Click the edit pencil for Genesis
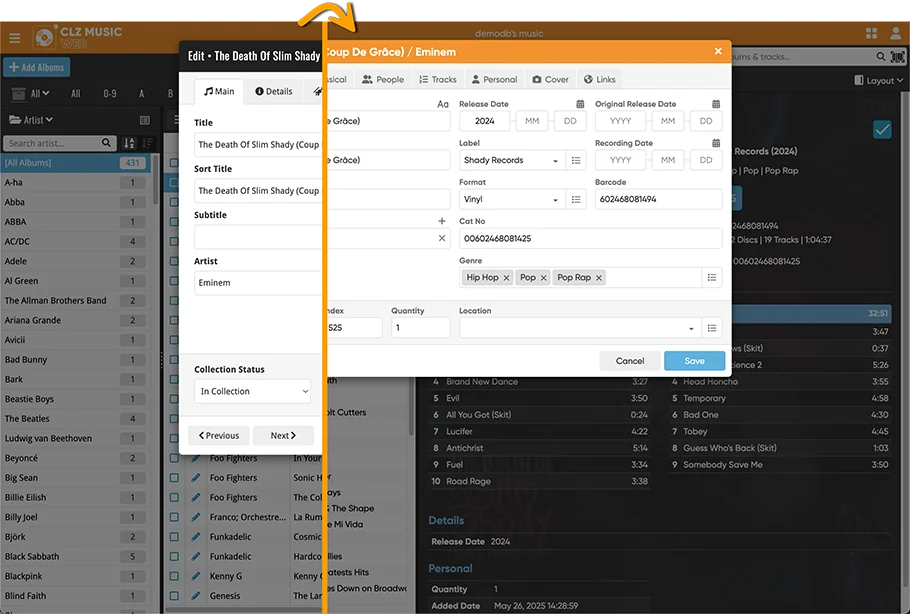The height and width of the screenshot is (614, 910). pos(196,595)
